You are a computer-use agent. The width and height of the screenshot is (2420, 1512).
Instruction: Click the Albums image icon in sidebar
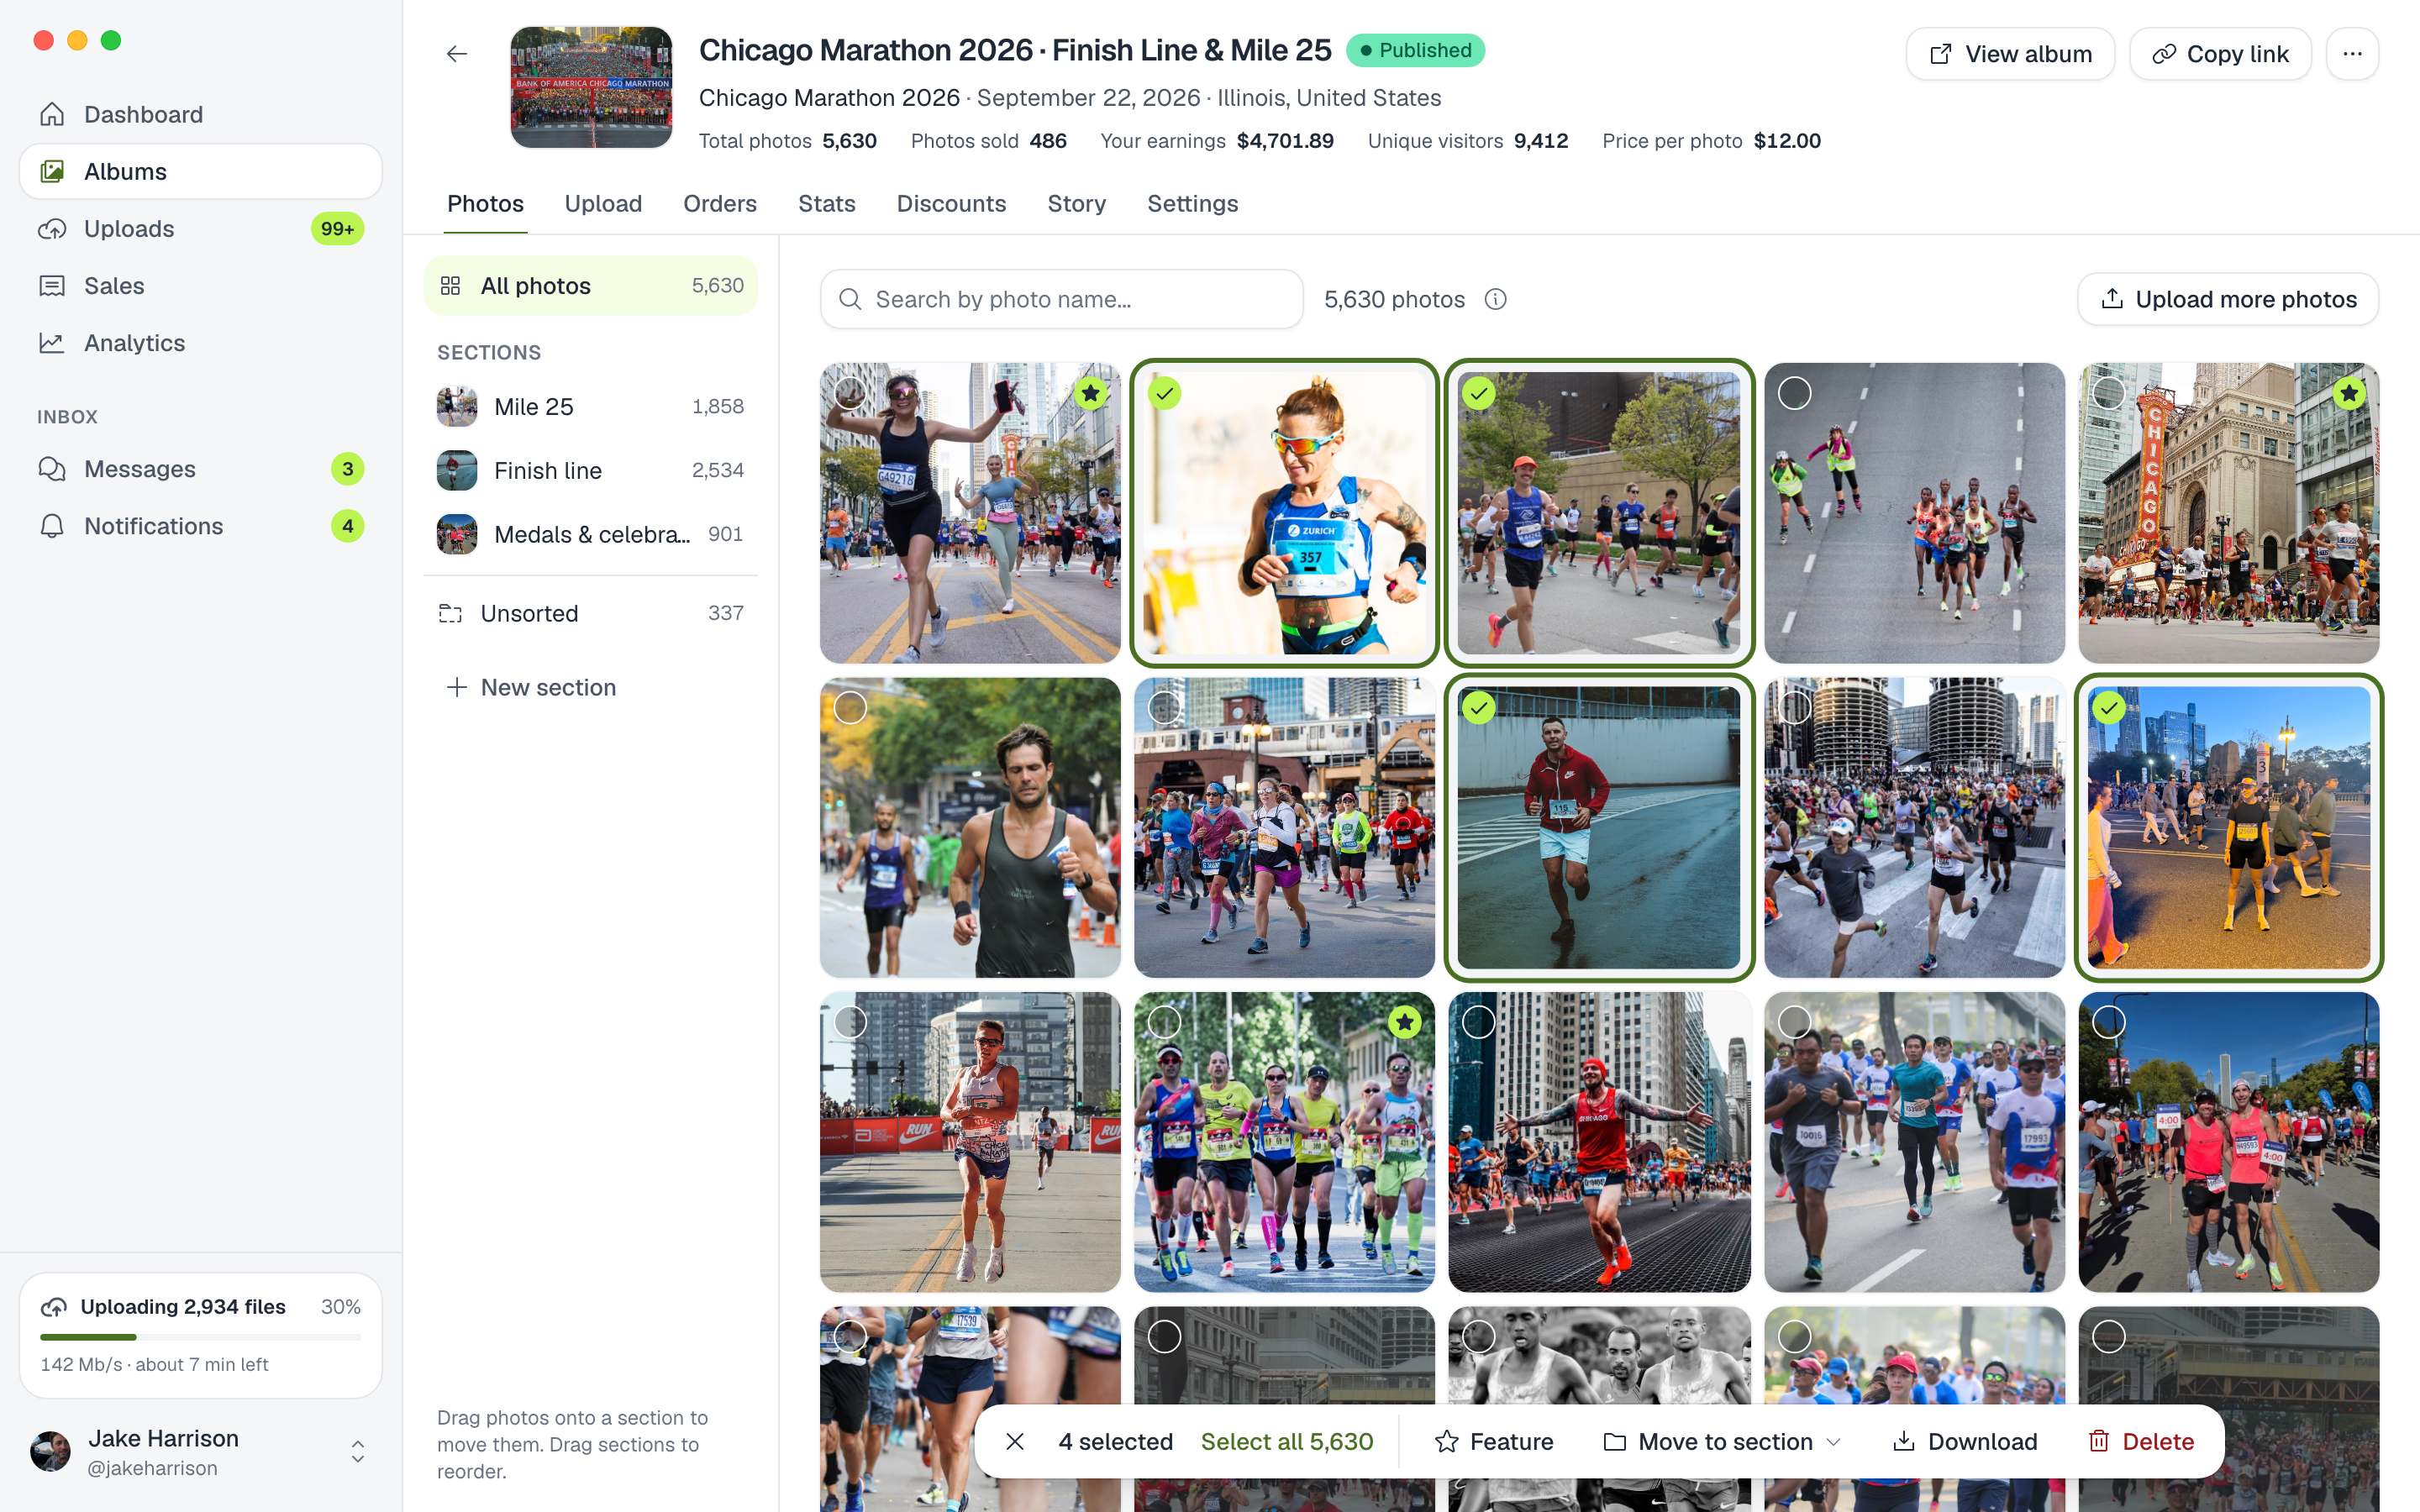click(x=52, y=171)
